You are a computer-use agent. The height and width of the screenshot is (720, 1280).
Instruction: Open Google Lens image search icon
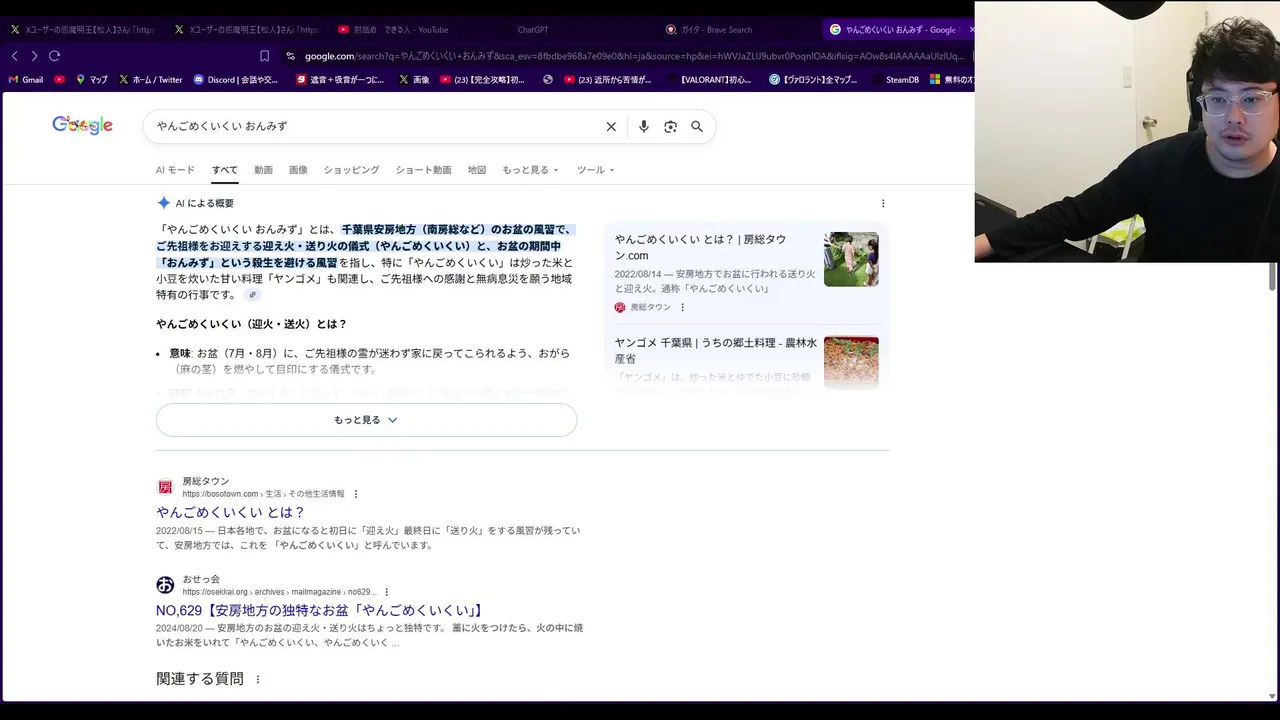pyautogui.click(x=670, y=127)
